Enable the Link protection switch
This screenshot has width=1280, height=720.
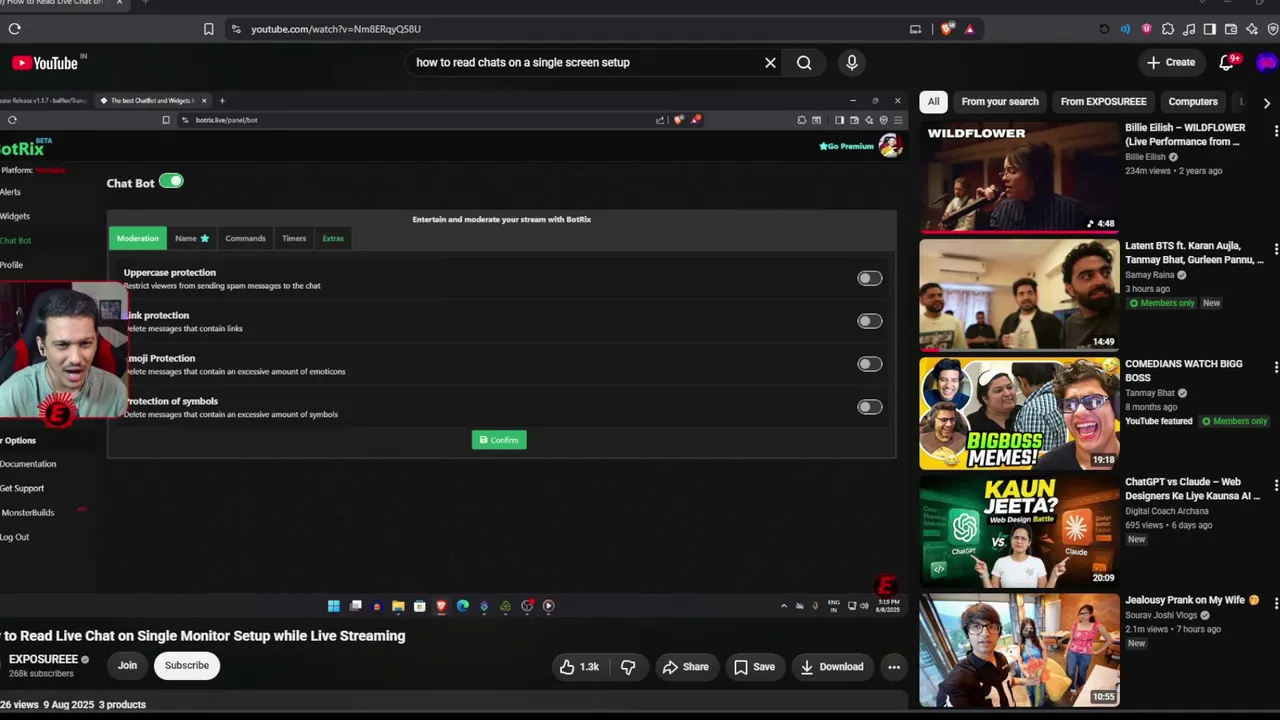(869, 321)
